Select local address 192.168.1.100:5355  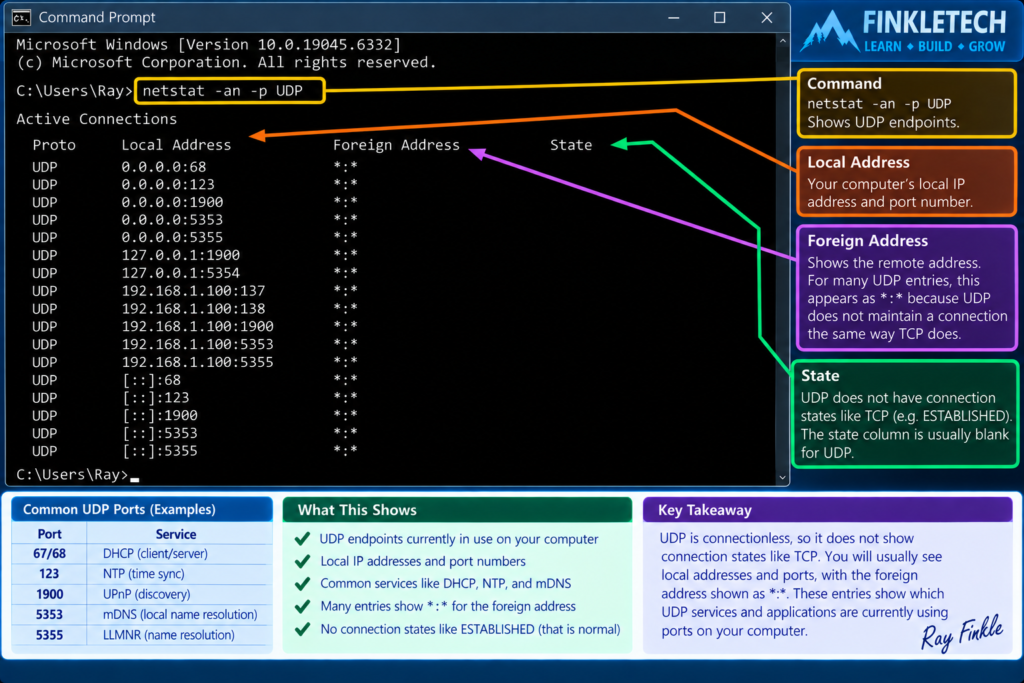pos(198,362)
